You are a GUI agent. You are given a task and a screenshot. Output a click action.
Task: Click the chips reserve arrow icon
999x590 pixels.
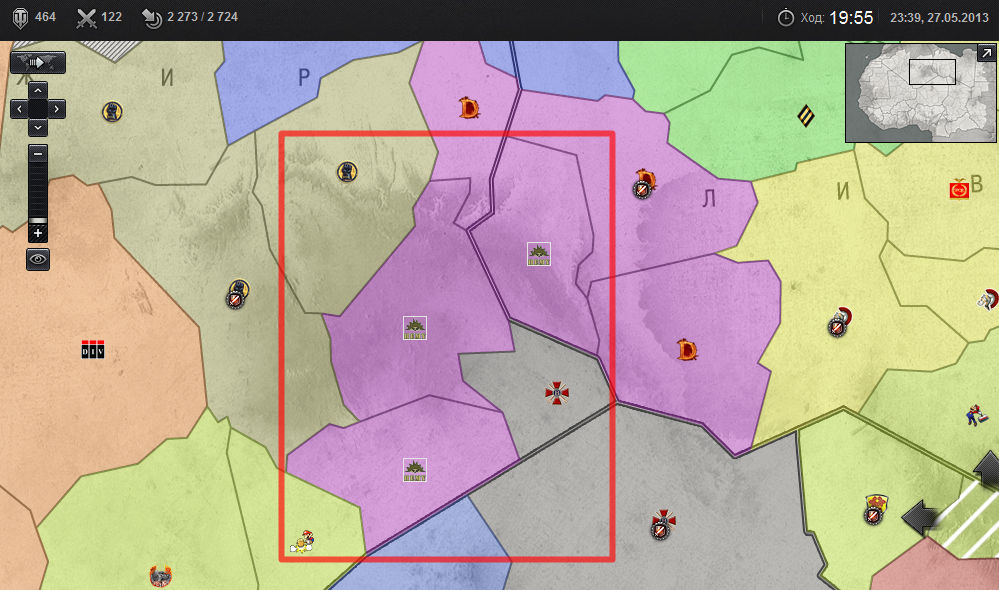tap(152, 18)
